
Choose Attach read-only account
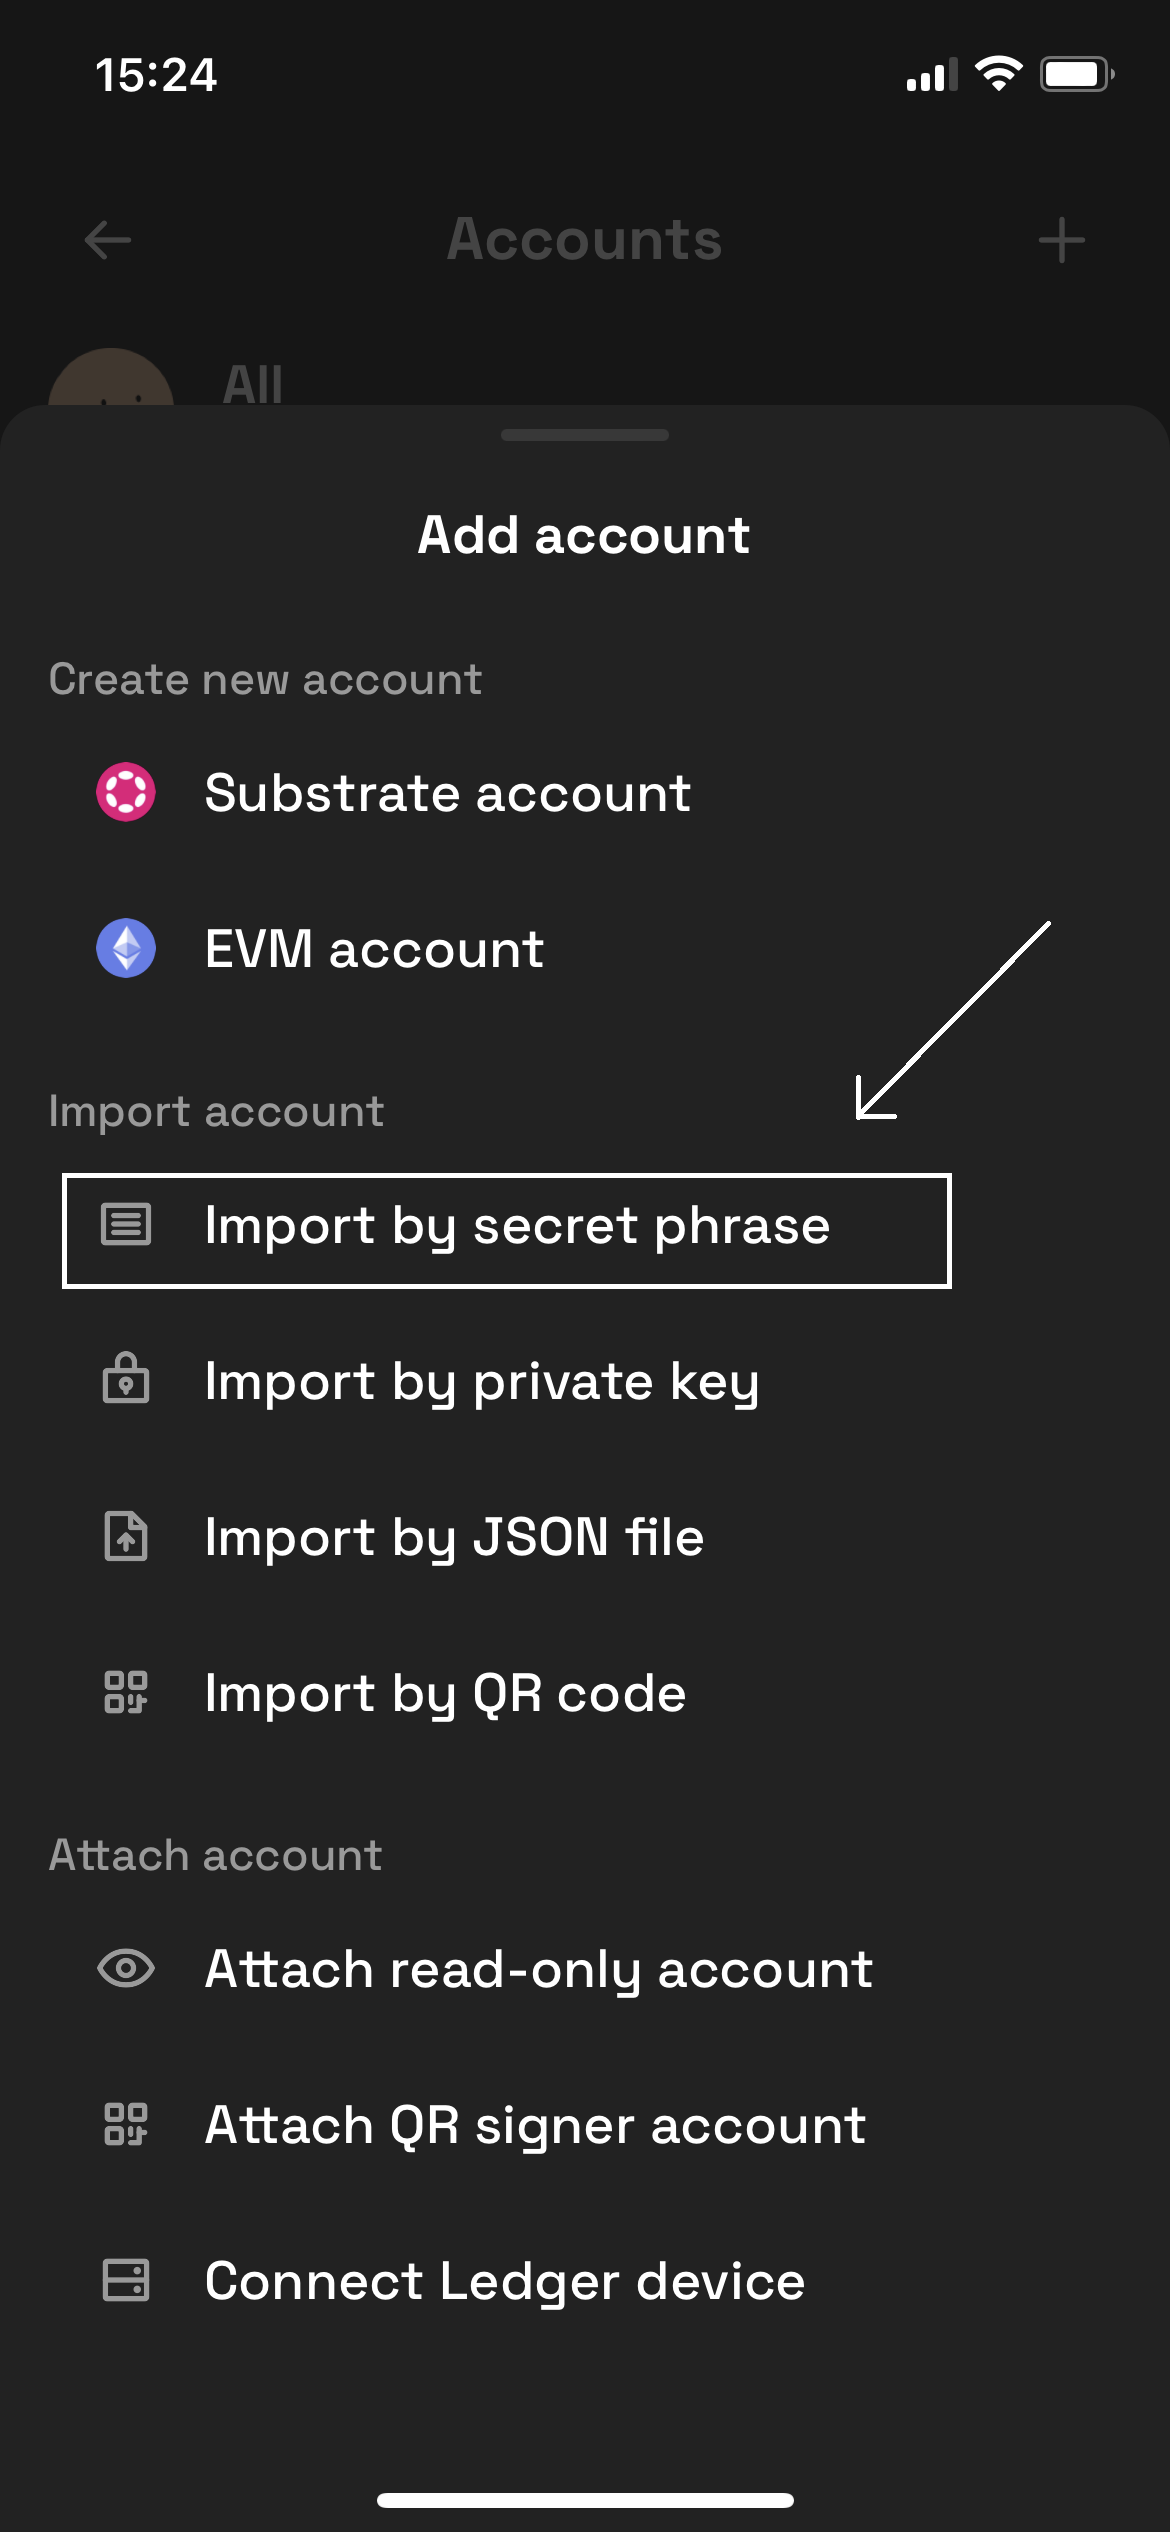pos(585,1969)
